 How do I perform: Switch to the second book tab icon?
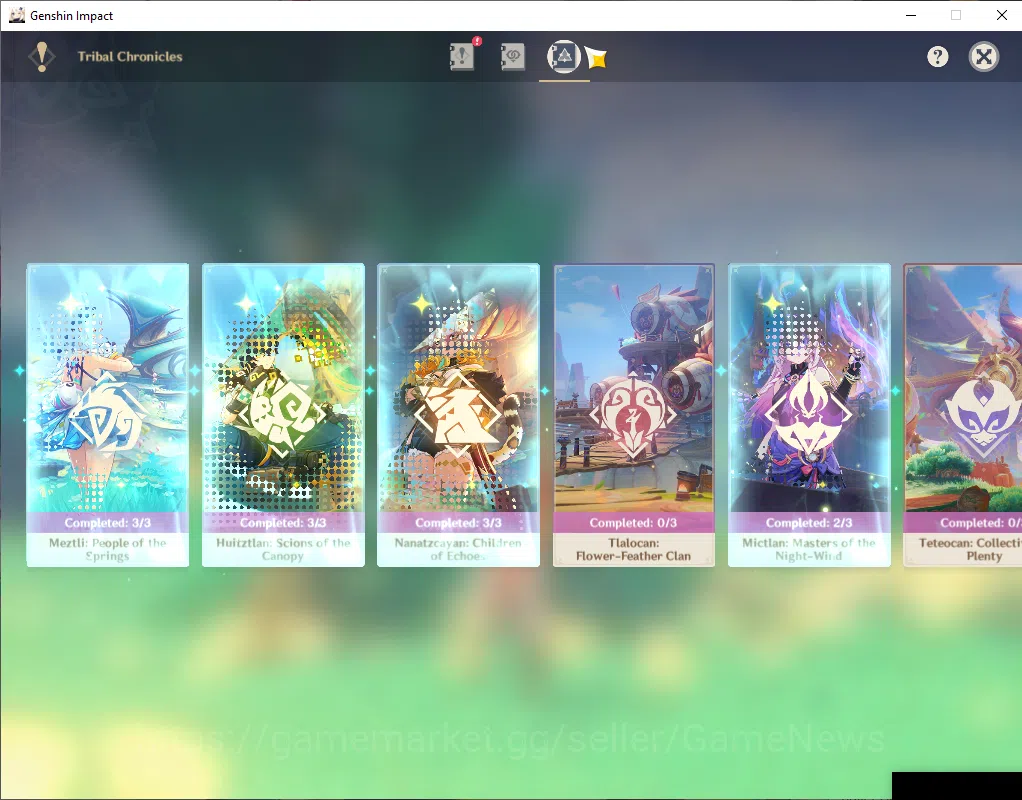pos(512,56)
